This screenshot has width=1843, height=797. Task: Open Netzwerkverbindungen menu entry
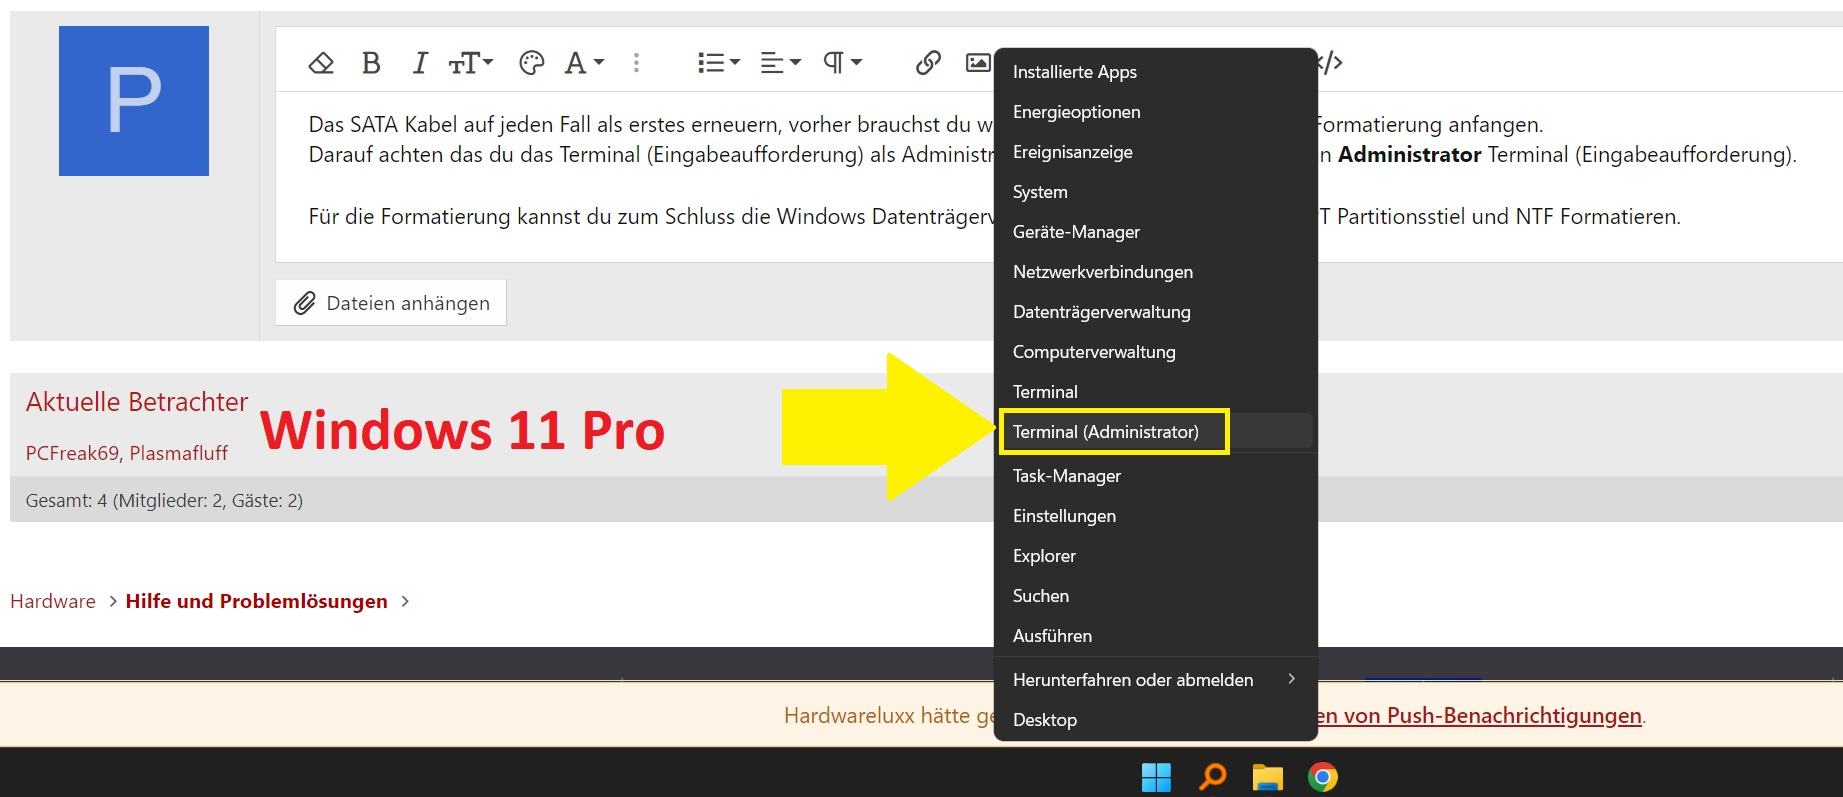[x=1155, y=272]
